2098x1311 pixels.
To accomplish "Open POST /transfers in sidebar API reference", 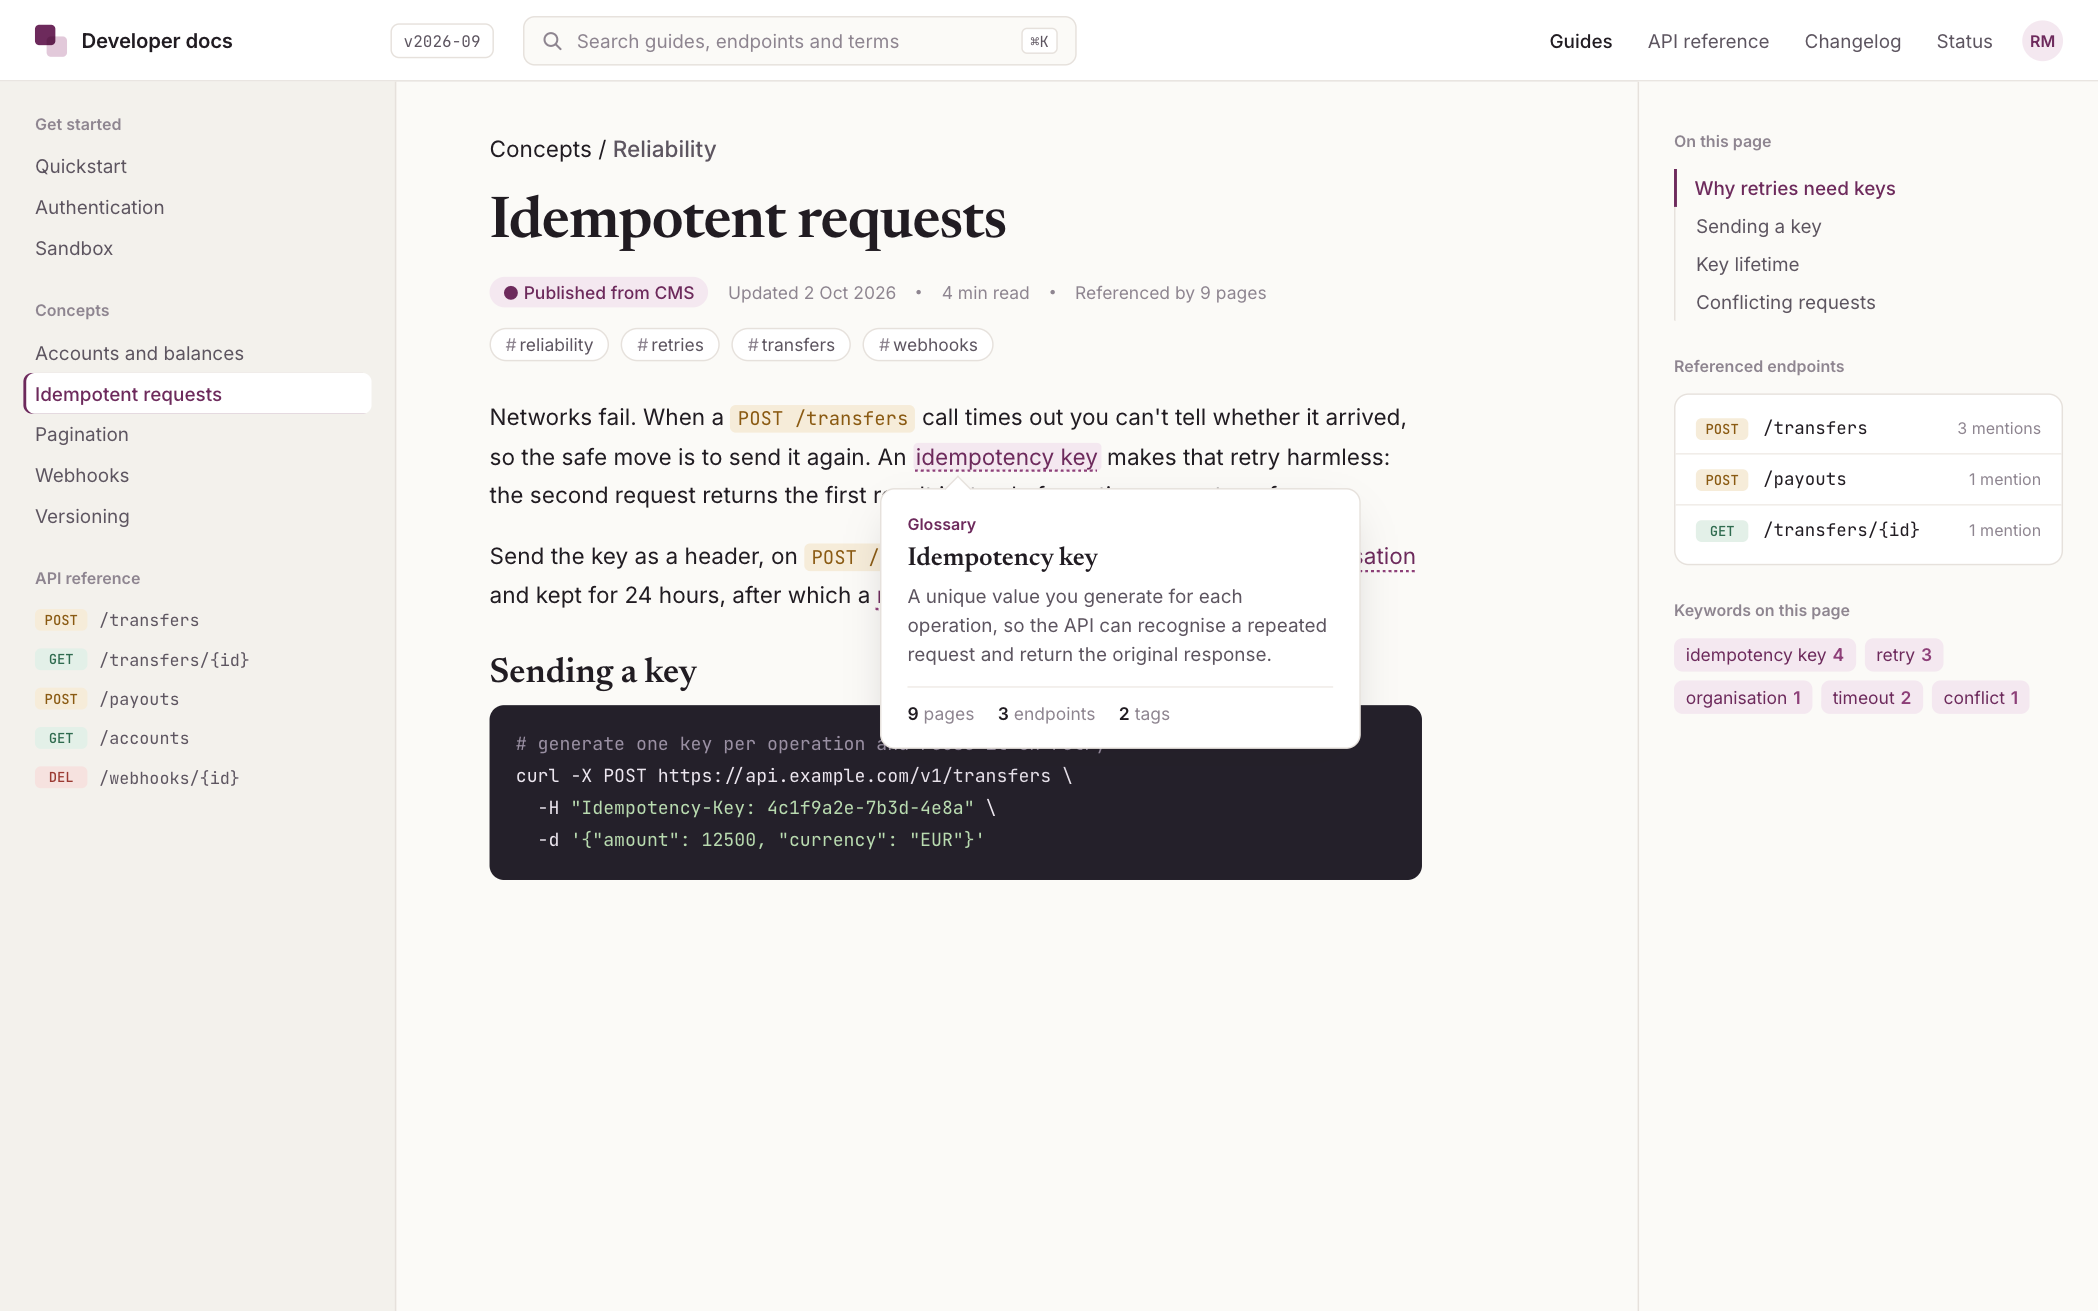I will pyautogui.click(x=118, y=620).
